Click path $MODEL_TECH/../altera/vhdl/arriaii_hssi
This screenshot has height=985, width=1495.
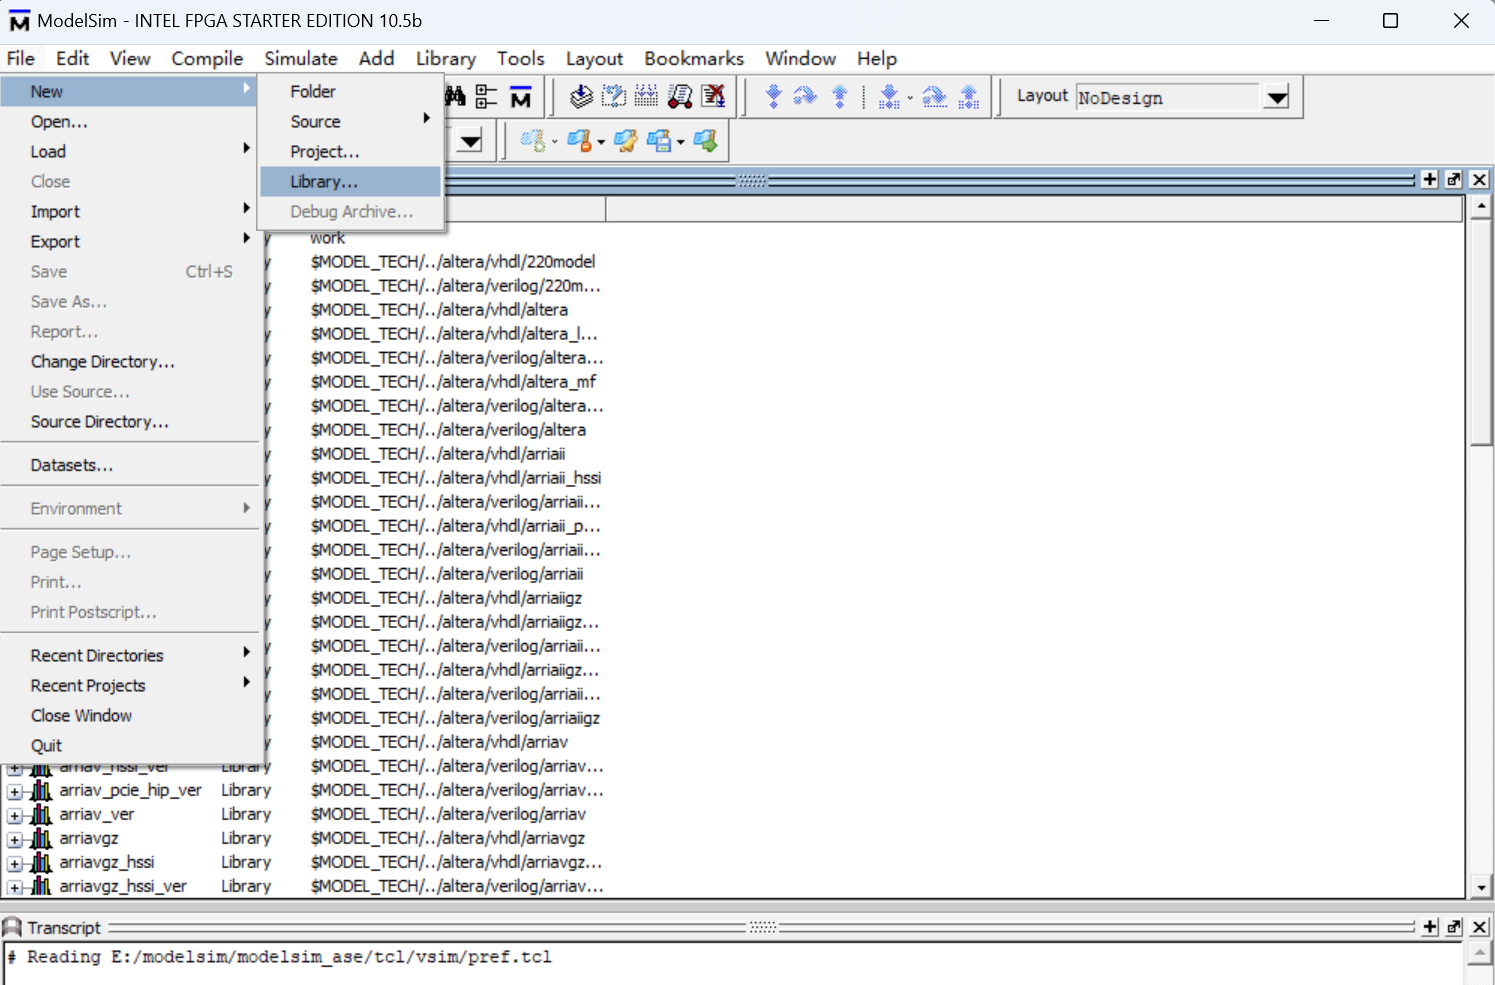[456, 477]
